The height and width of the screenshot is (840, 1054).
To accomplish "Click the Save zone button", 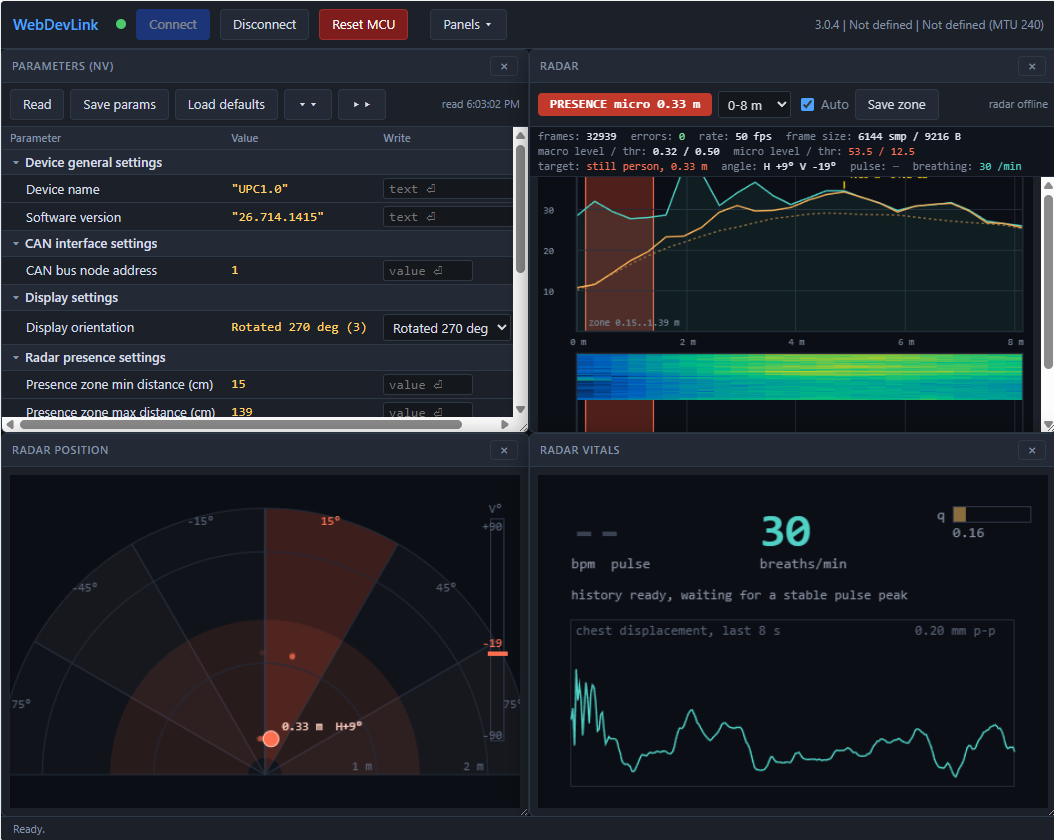I will (896, 105).
